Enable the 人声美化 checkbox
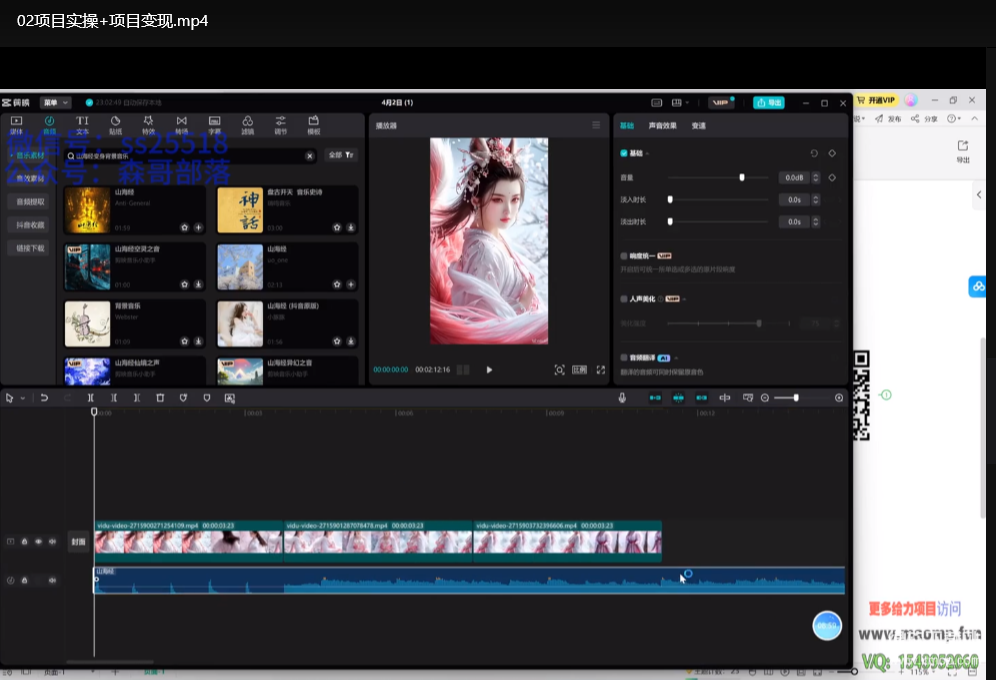This screenshot has width=996, height=680. (624, 298)
